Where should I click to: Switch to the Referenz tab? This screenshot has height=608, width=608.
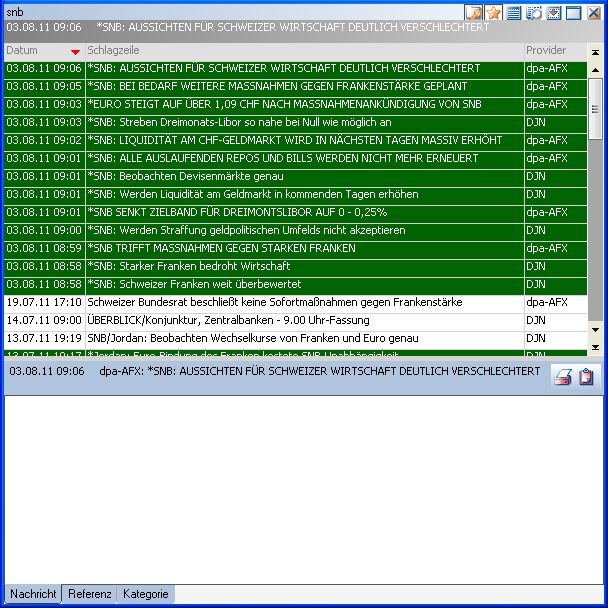(x=89, y=594)
